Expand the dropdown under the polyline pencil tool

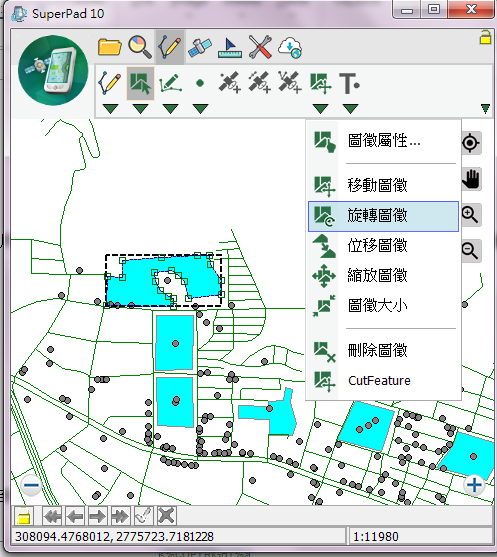click(x=110, y=109)
